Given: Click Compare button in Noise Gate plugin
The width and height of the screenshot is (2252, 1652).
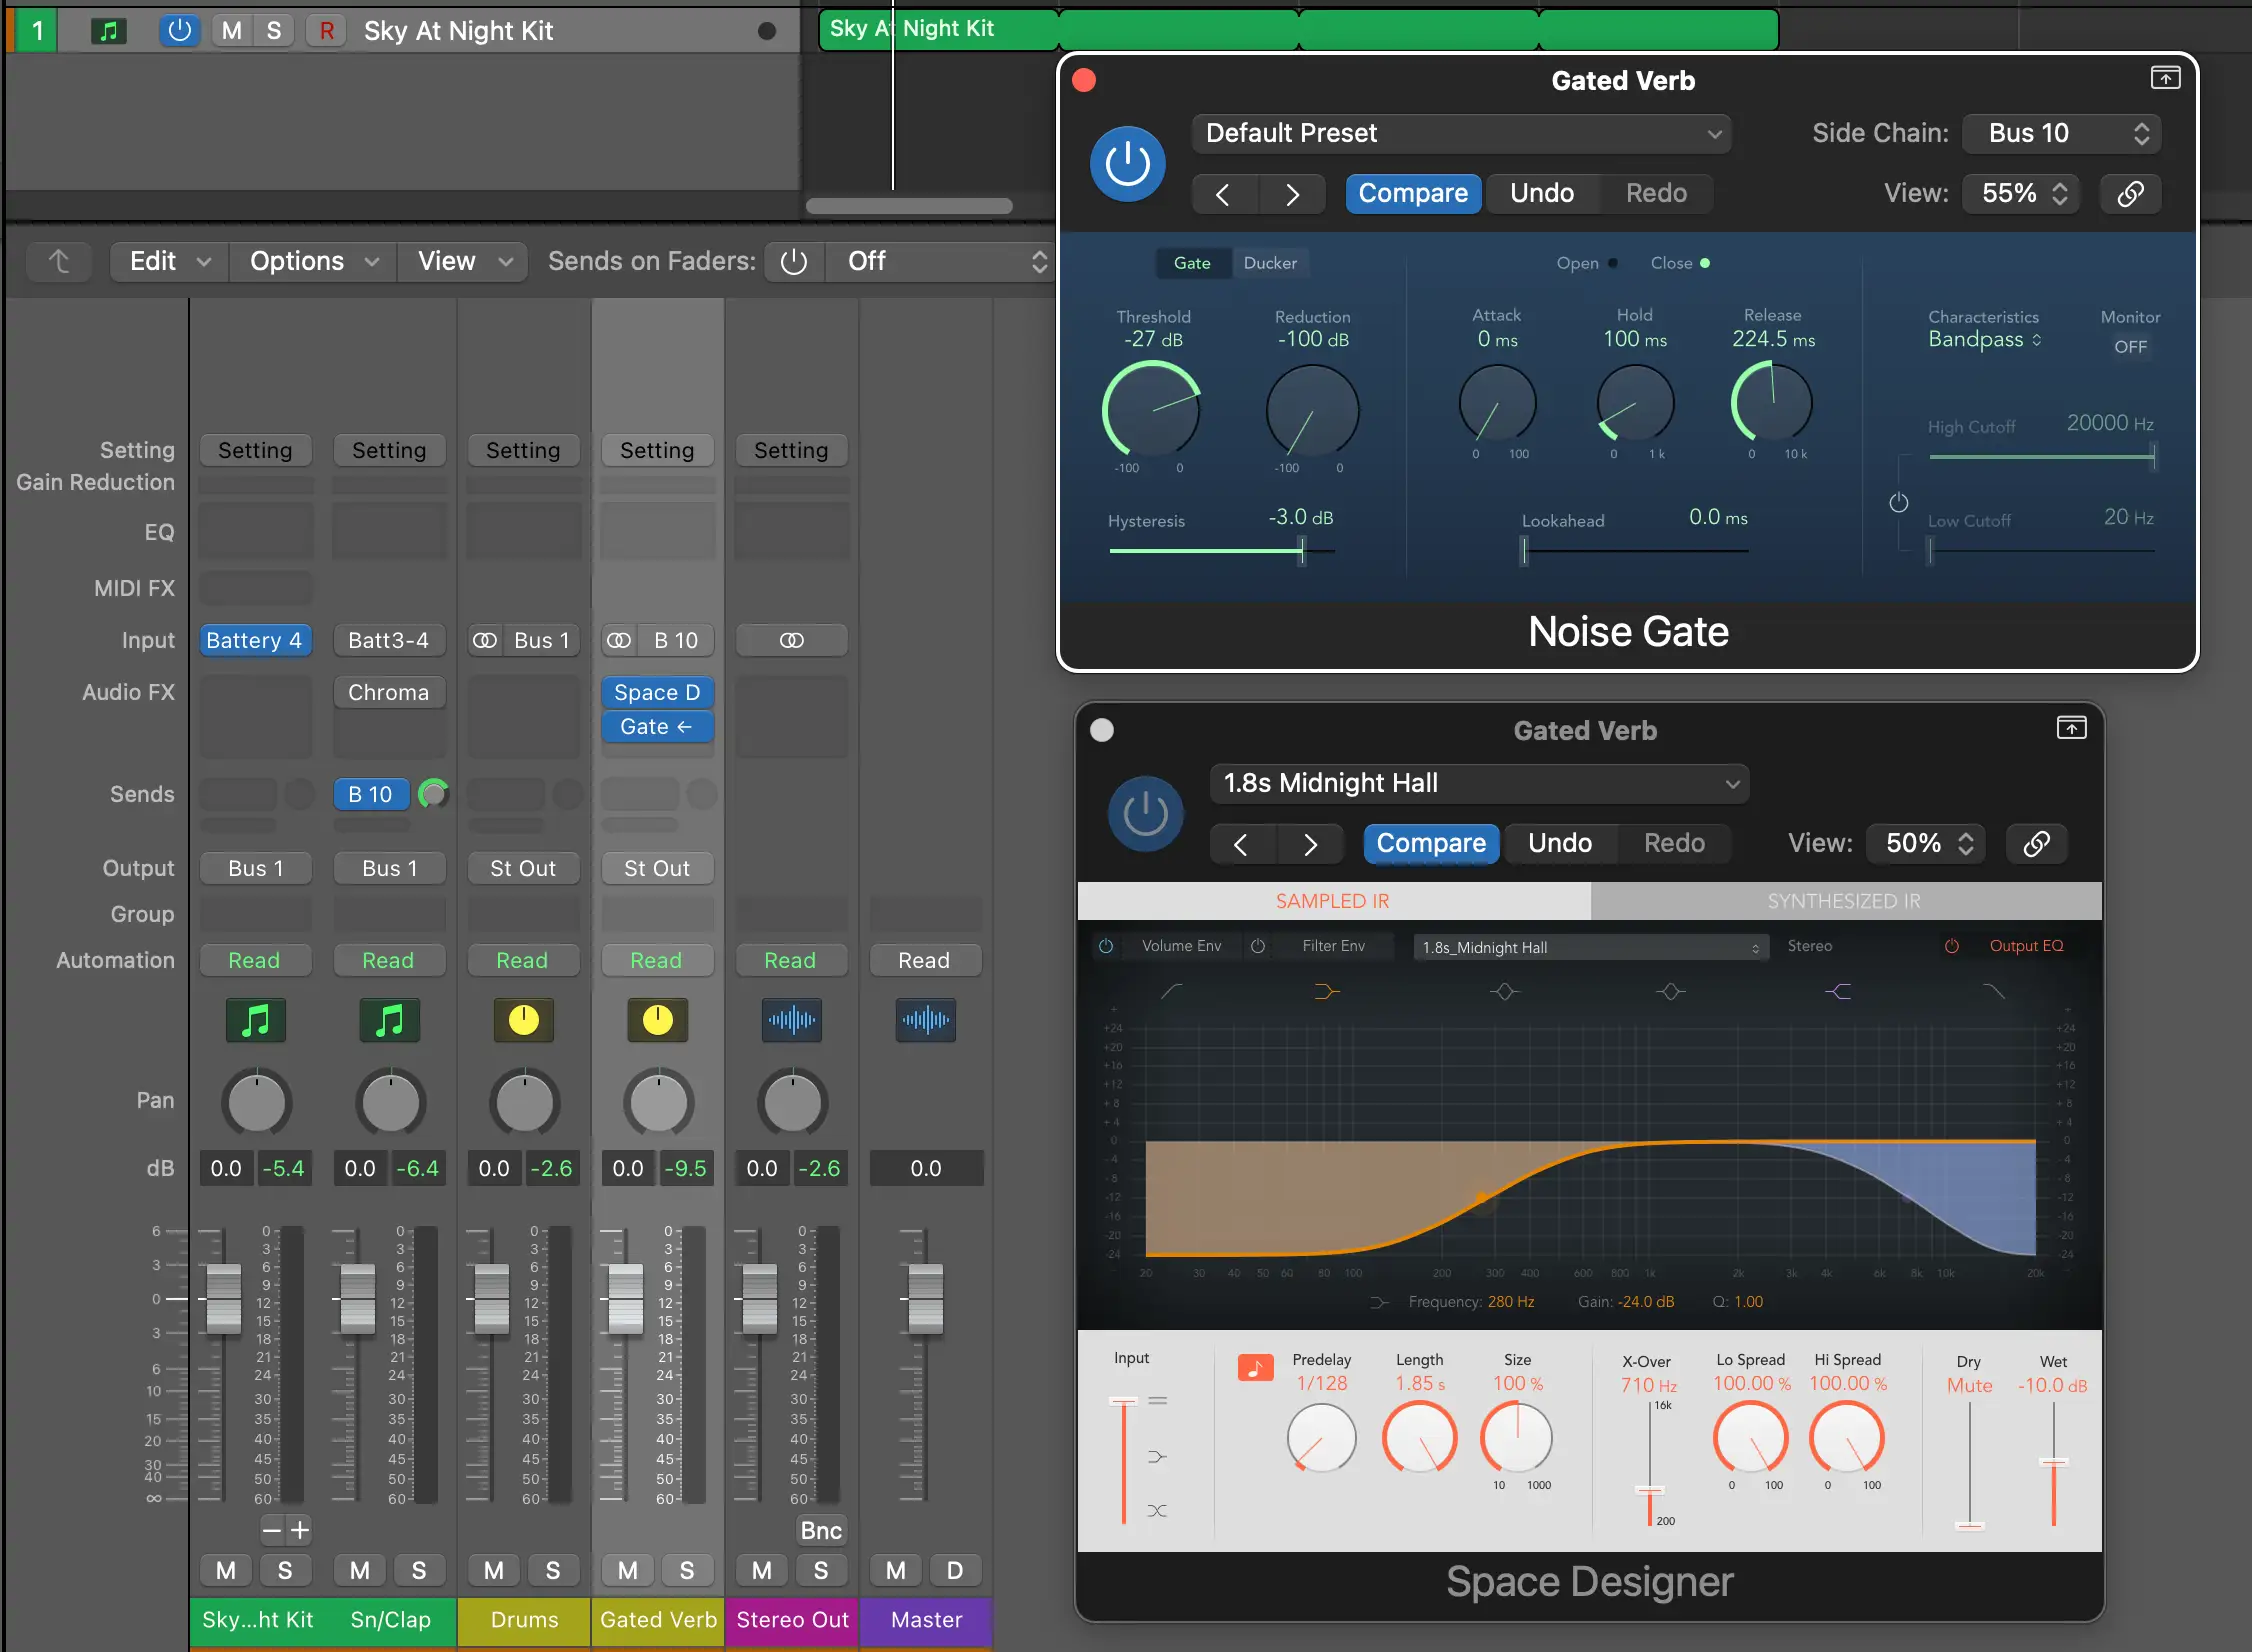Looking at the screenshot, I should click(1411, 192).
